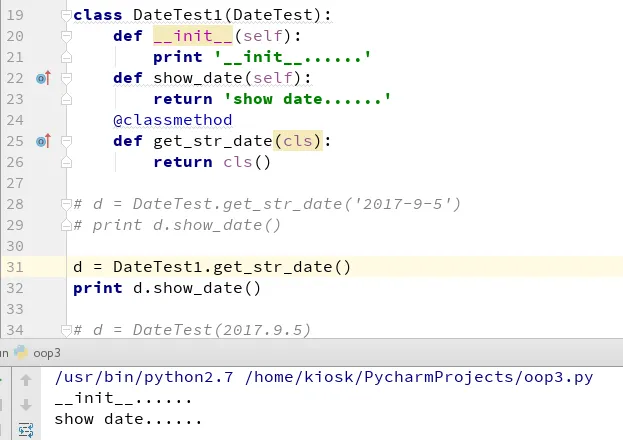Collapse get_str_date fold on line 25
Image resolution: width=623 pixels, height=440 pixels.
tap(66, 141)
